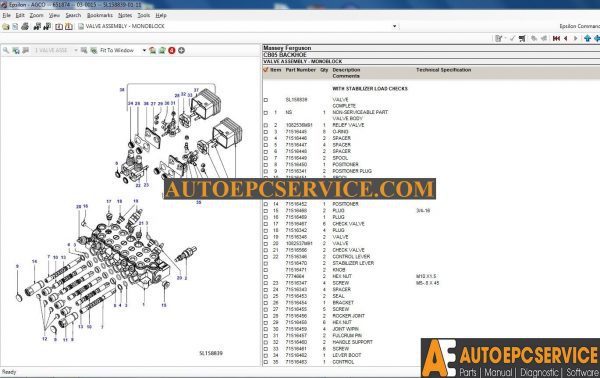Click the grey tag icon right of the cart
Image resolution: width=600 pixels, height=378 pixels.
[x=534, y=38]
